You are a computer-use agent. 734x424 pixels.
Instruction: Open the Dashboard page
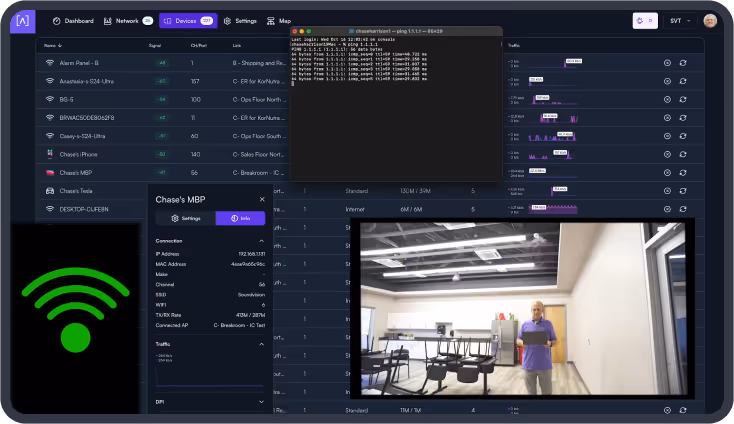73,21
